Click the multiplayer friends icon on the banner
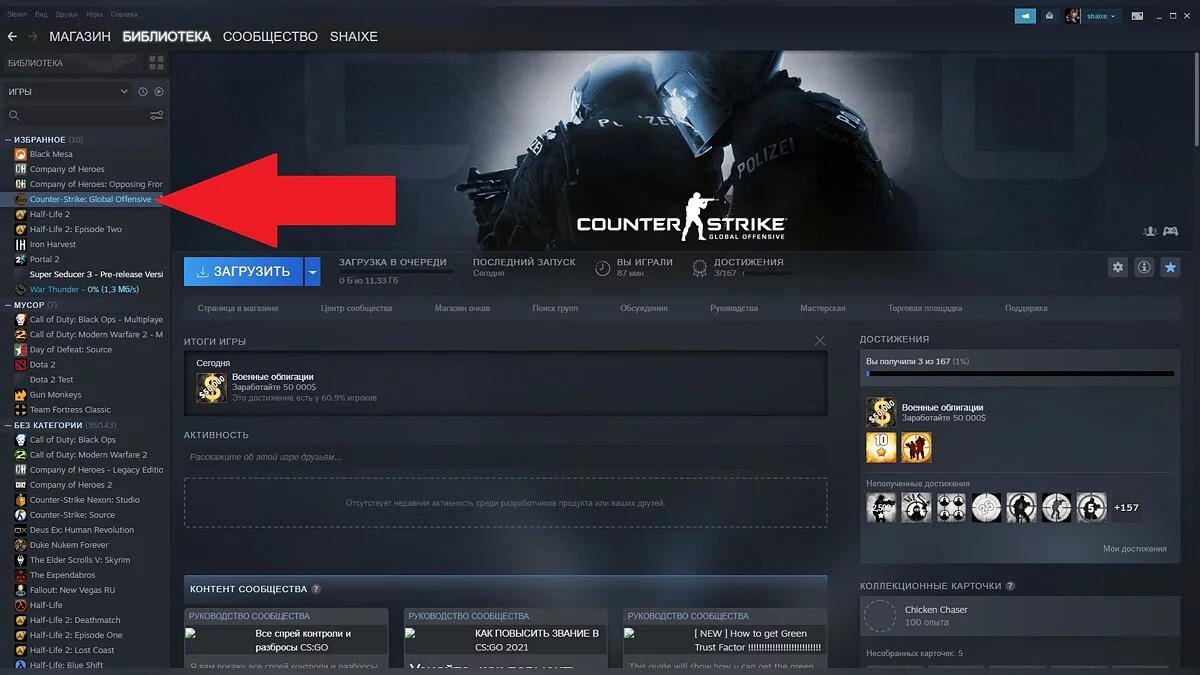This screenshot has width=1200, height=675. (1150, 231)
